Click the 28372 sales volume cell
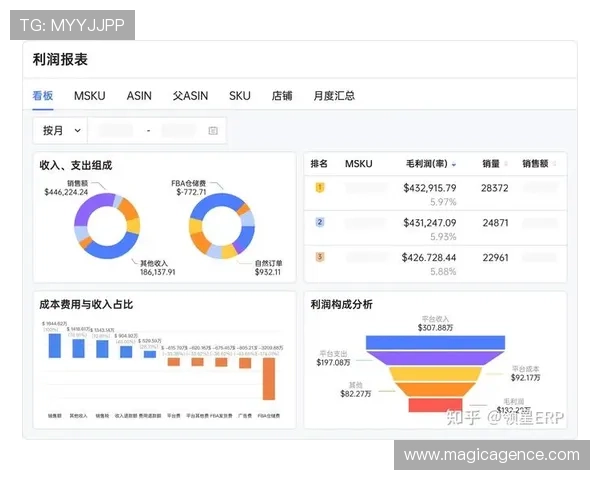This screenshot has height=480, width=600. tap(495, 188)
